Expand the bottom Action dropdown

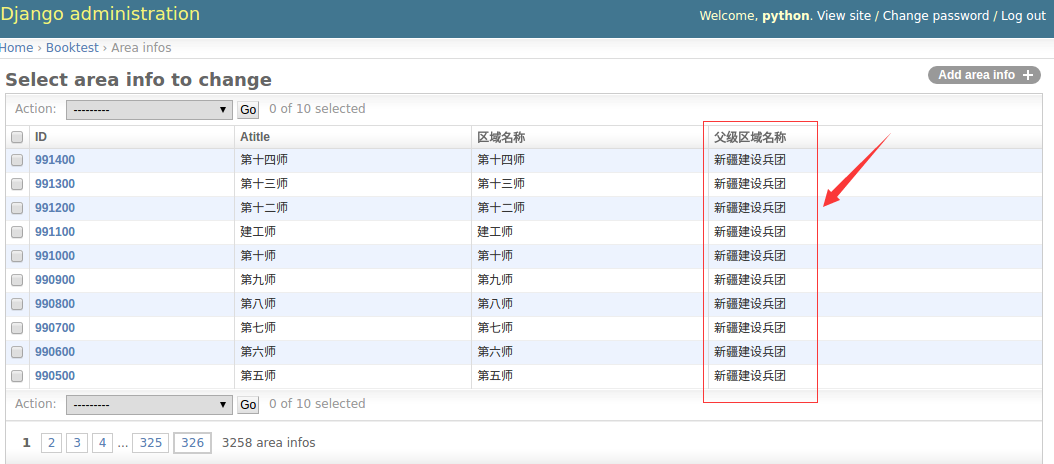(149, 405)
